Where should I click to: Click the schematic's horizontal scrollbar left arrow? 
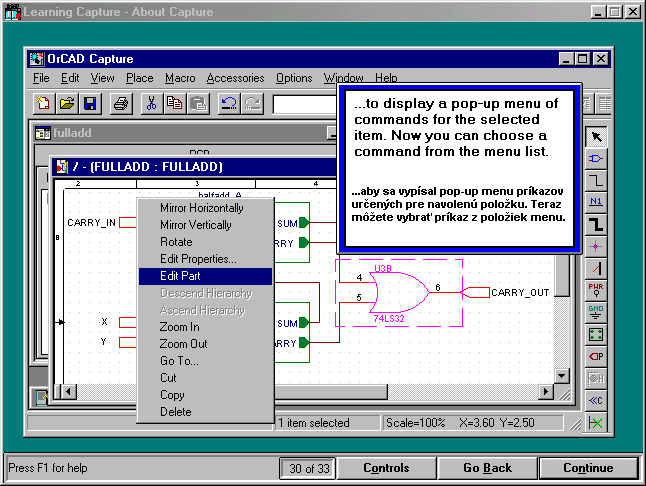pyautogui.click(x=69, y=390)
